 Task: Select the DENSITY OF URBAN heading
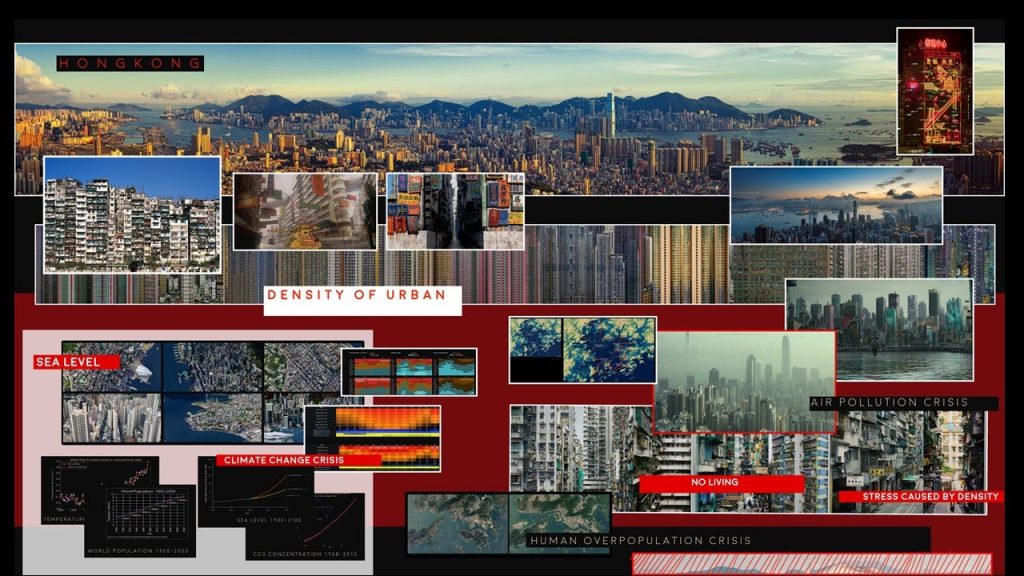pos(362,296)
